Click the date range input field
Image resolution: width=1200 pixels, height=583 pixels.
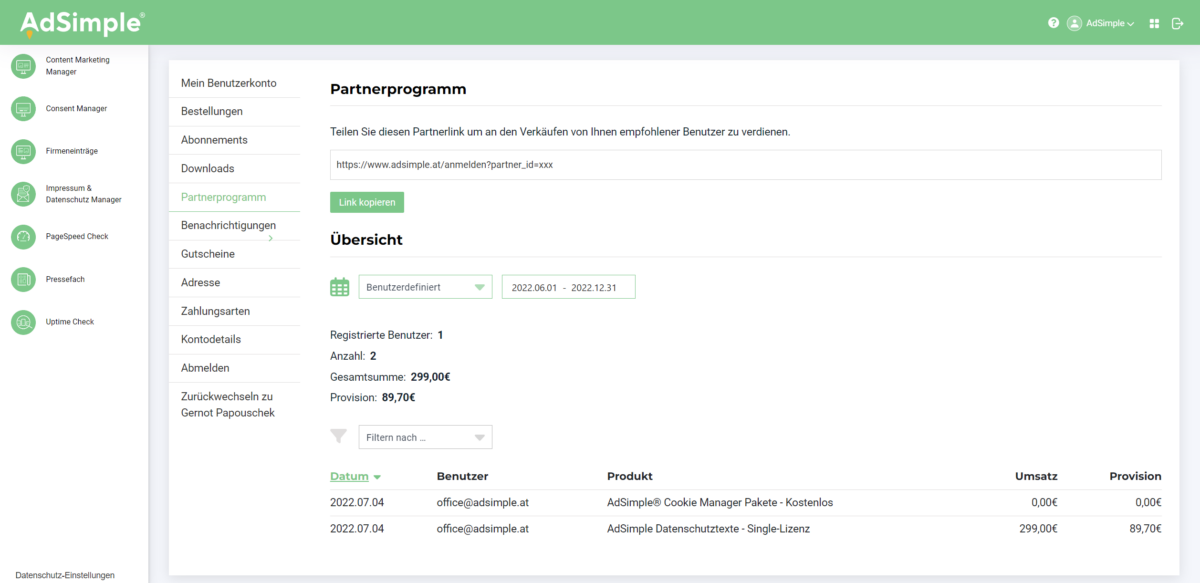click(x=568, y=287)
